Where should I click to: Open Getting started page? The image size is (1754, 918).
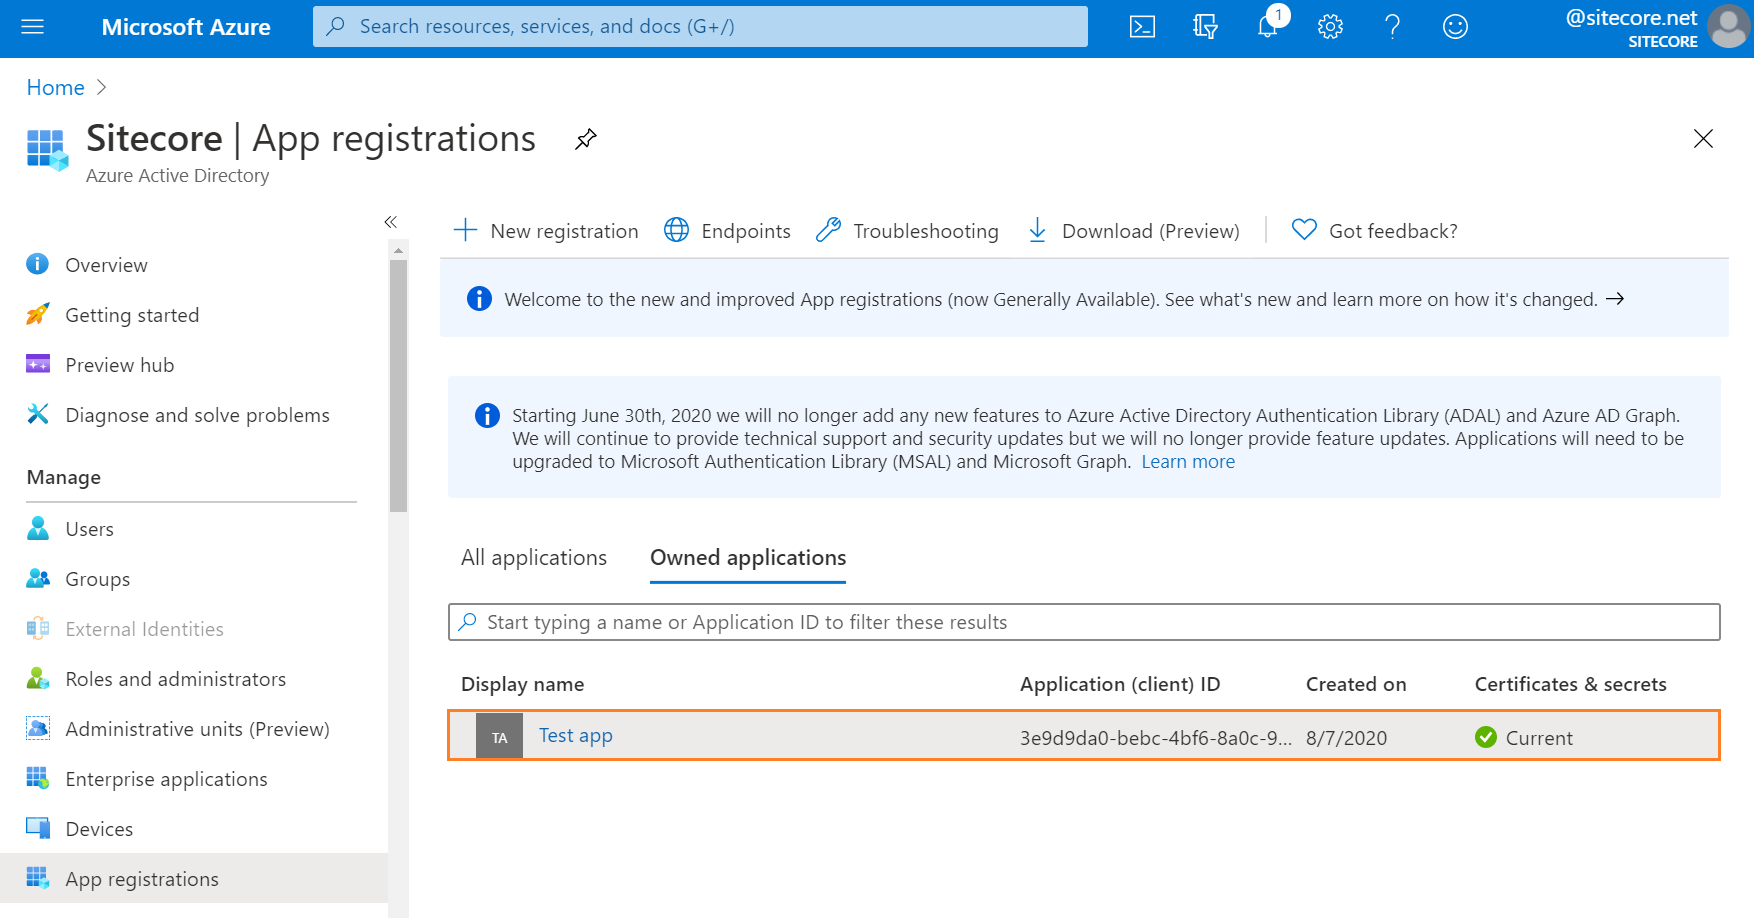click(132, 315)
